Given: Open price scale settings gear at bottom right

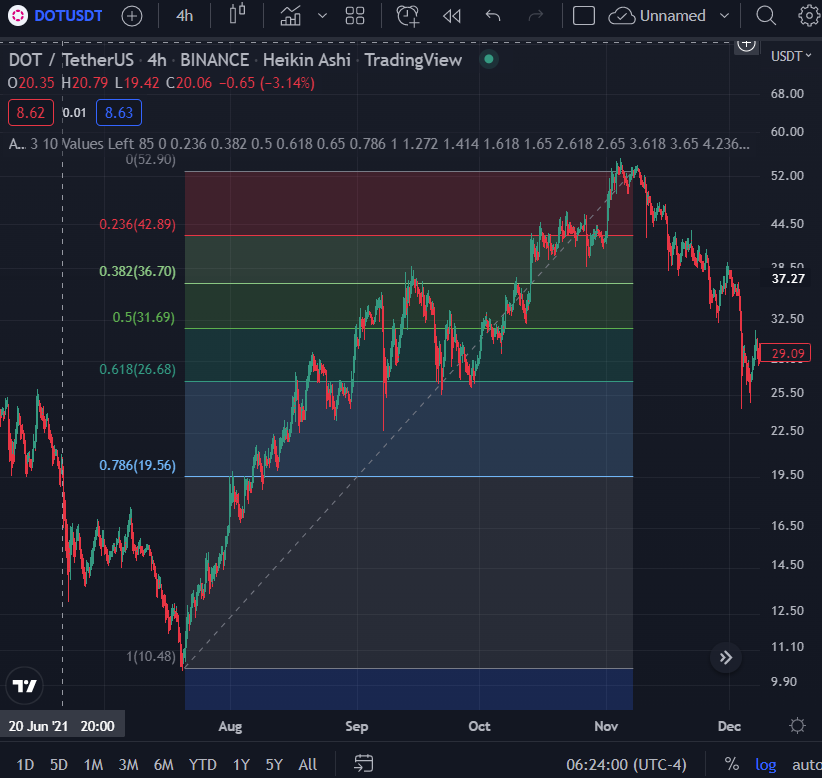Looking at the screenshot, I should coord(797,726).
